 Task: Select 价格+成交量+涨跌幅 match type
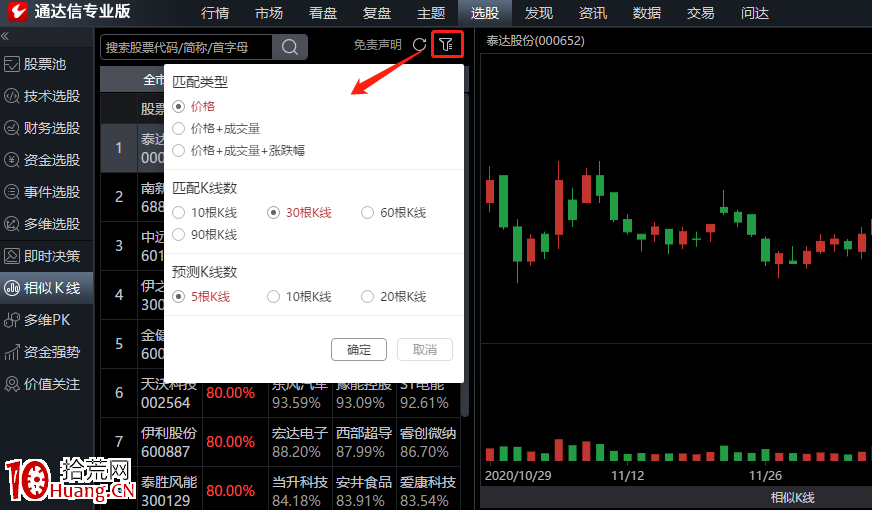click(239, 150)
